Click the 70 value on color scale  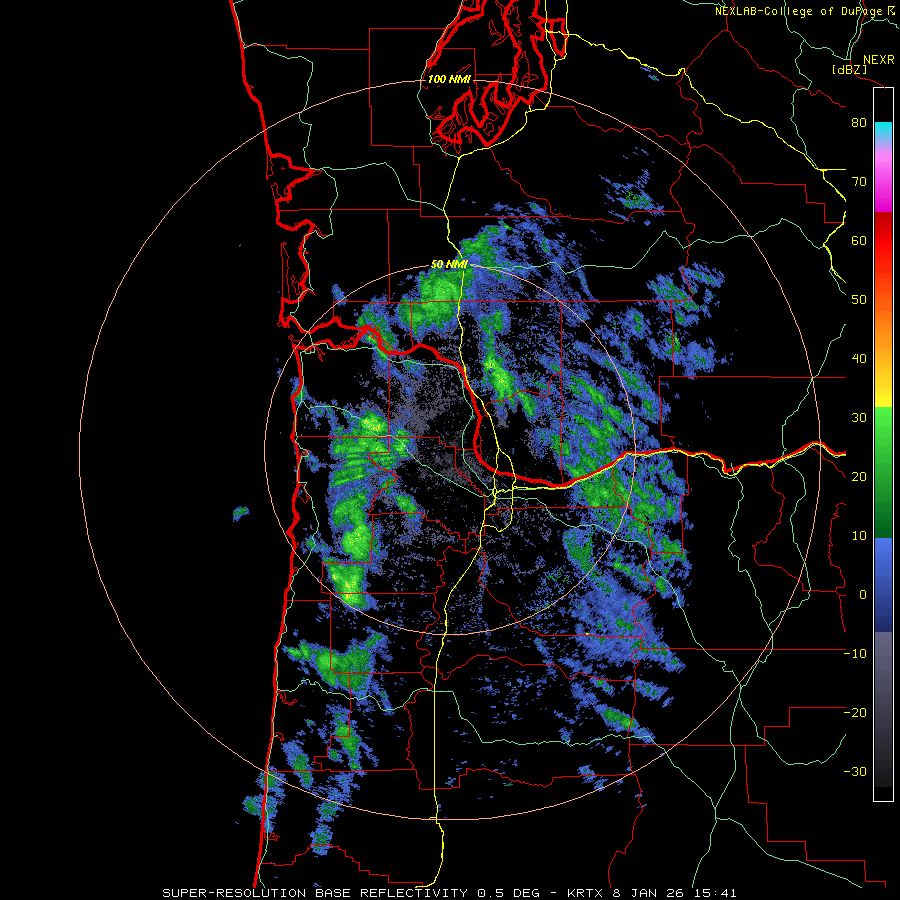859,181
